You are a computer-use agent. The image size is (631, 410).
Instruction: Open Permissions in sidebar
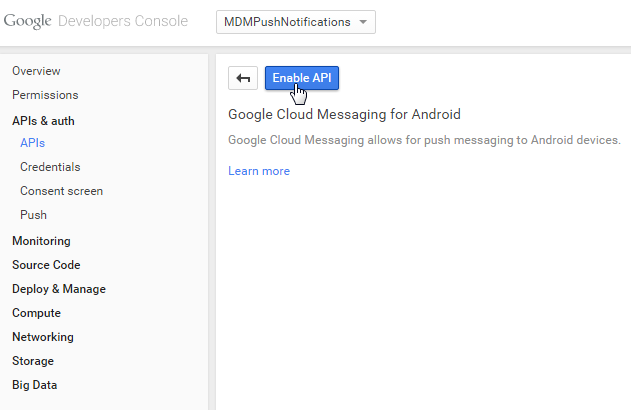tap(45, 95)
